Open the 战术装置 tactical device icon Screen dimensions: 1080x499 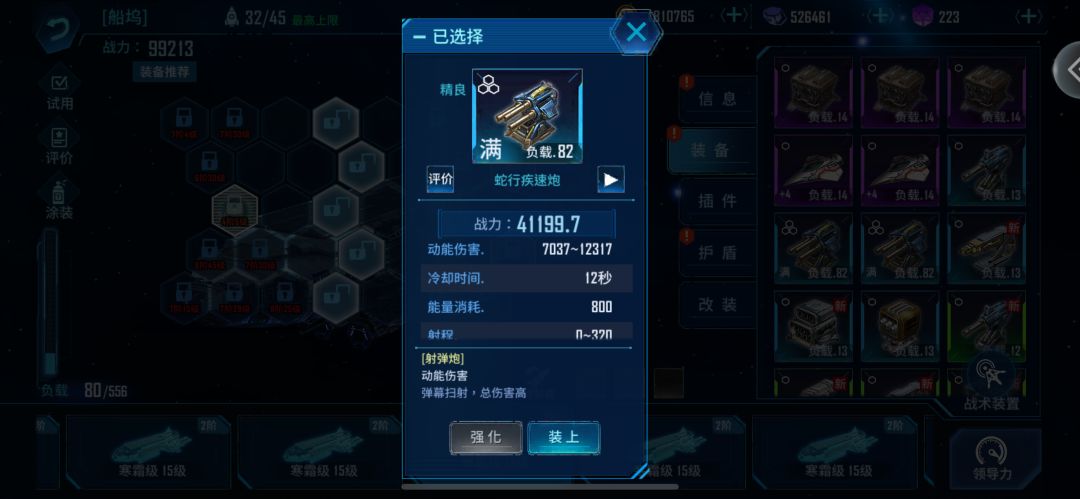[x=990, y=383]
